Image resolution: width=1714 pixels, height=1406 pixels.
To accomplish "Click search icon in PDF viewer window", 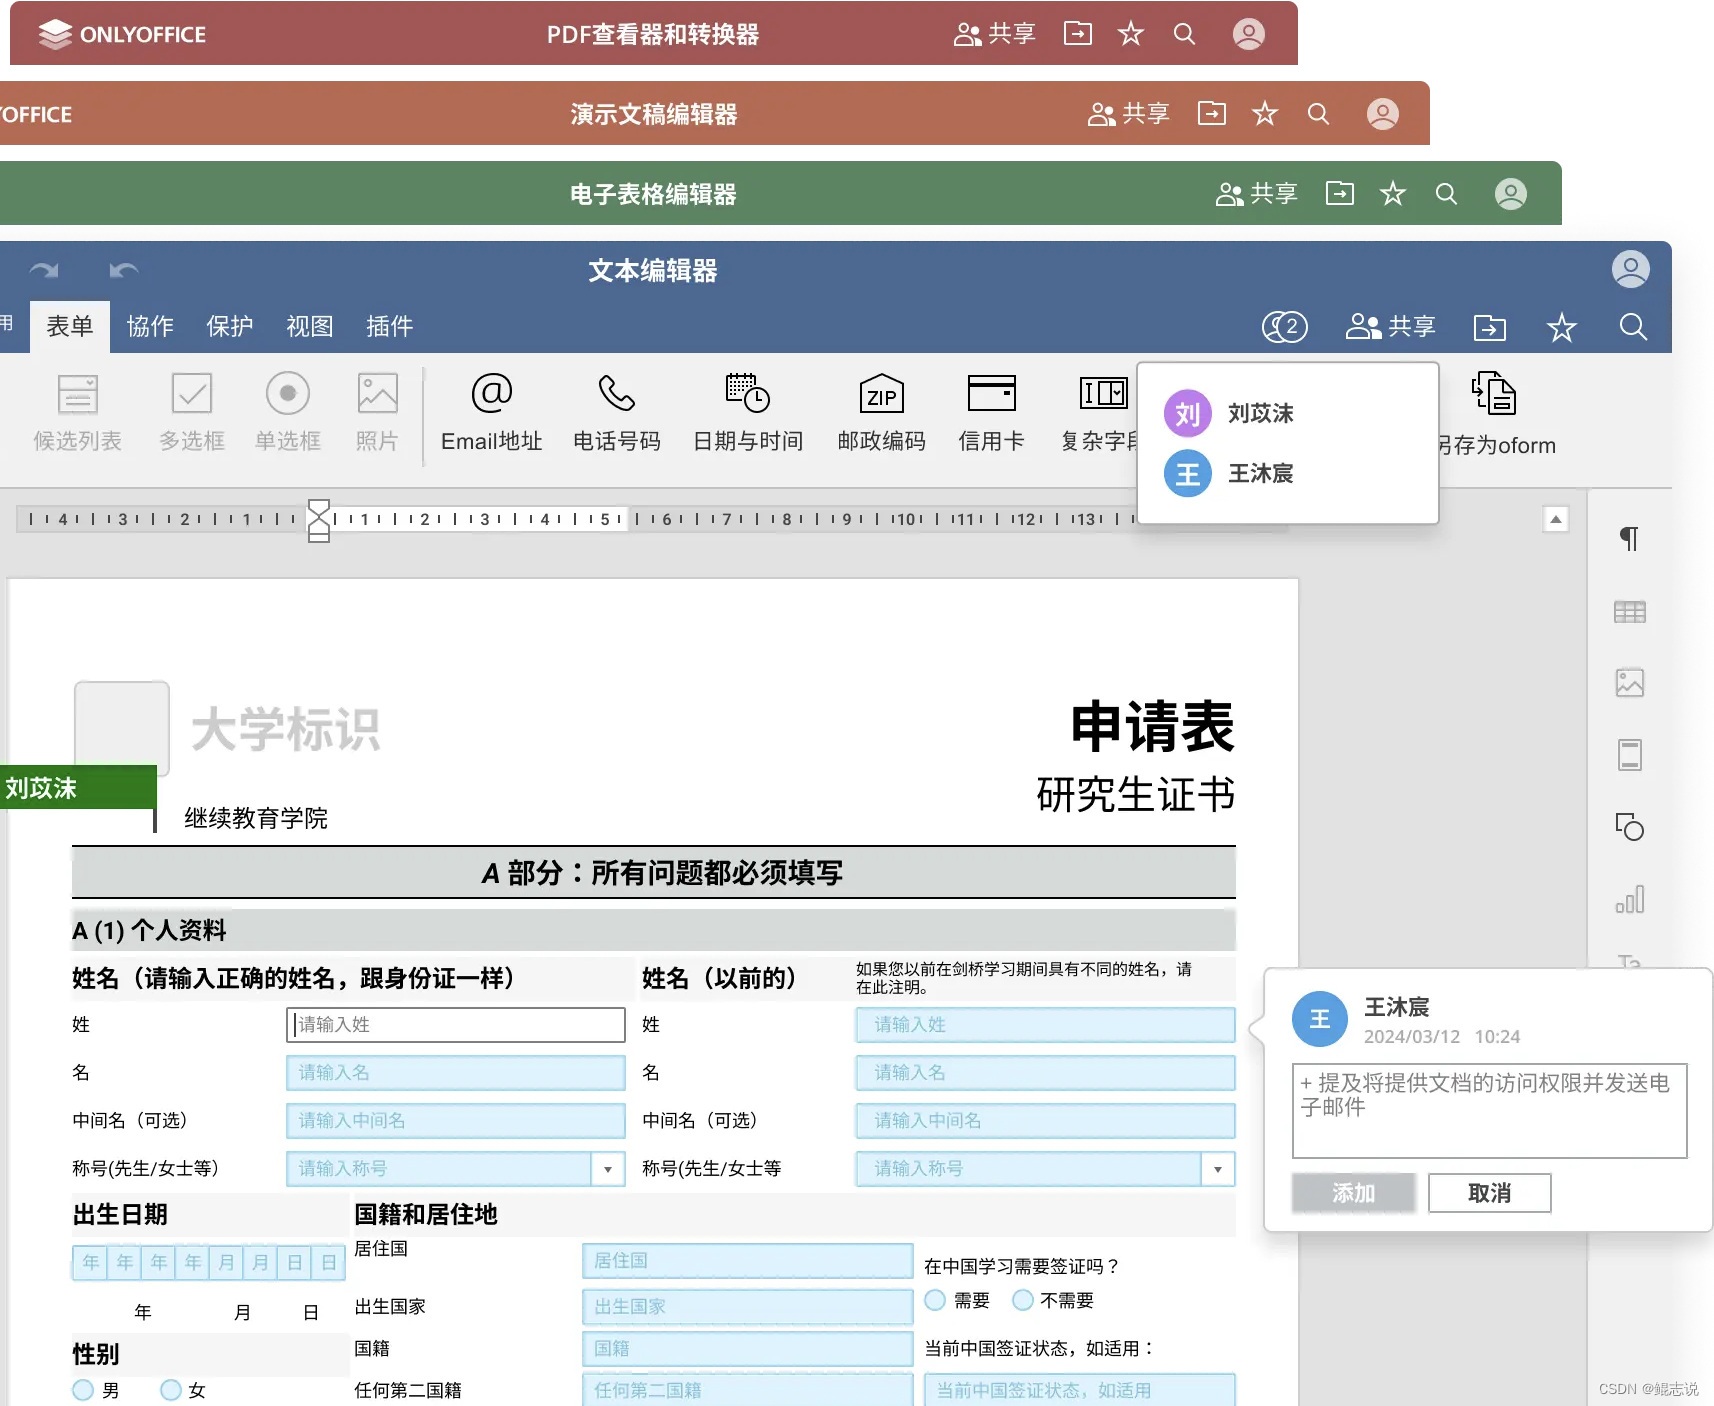I will click(1184, 34).
